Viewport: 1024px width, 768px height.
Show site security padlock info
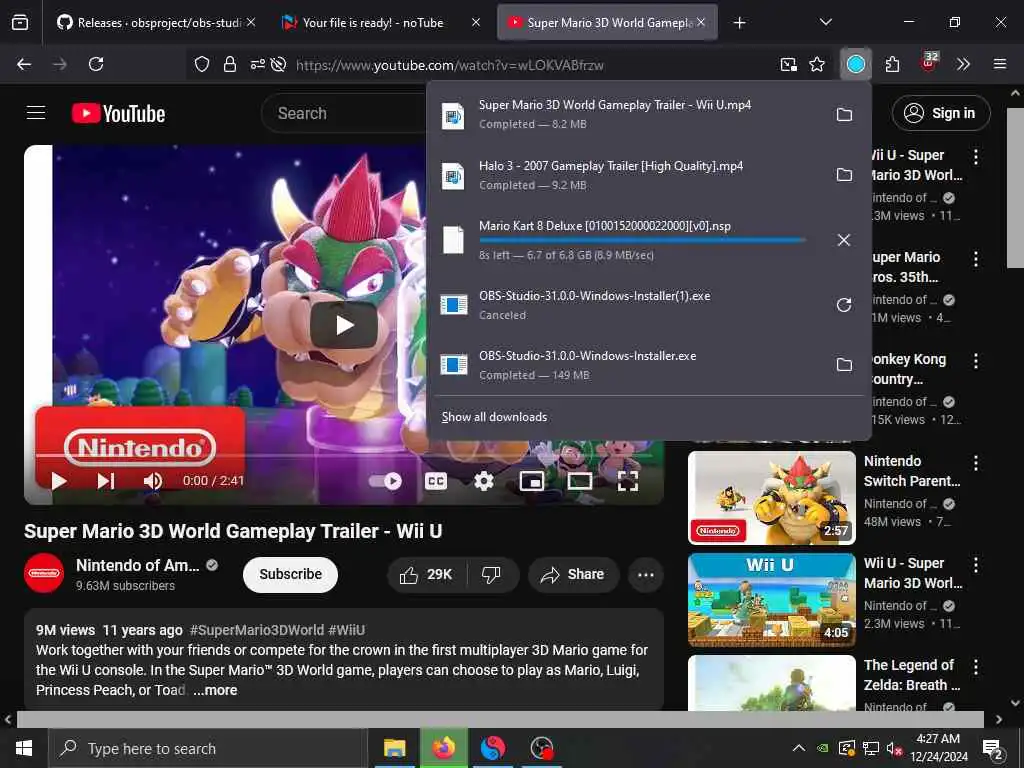click(230, 64)
